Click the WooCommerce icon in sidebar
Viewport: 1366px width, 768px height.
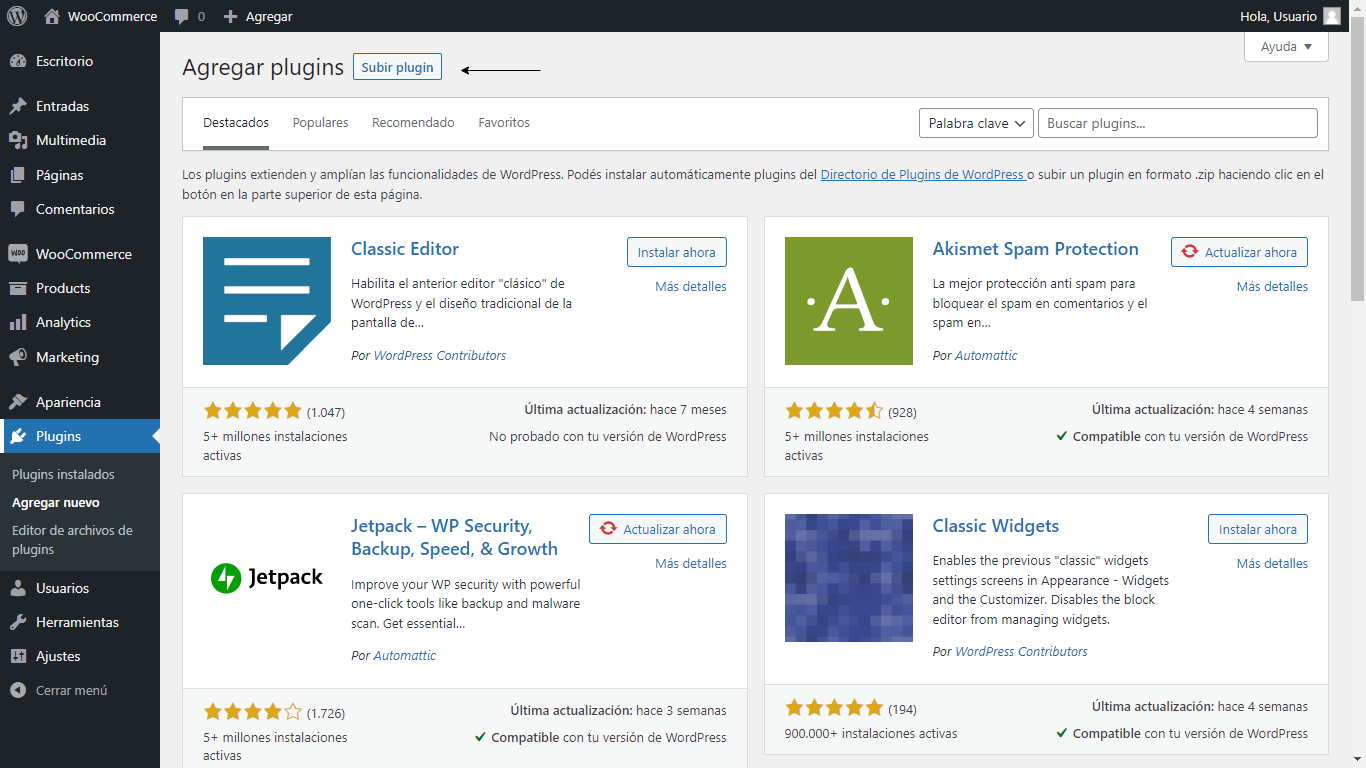(x=18, y=254)
